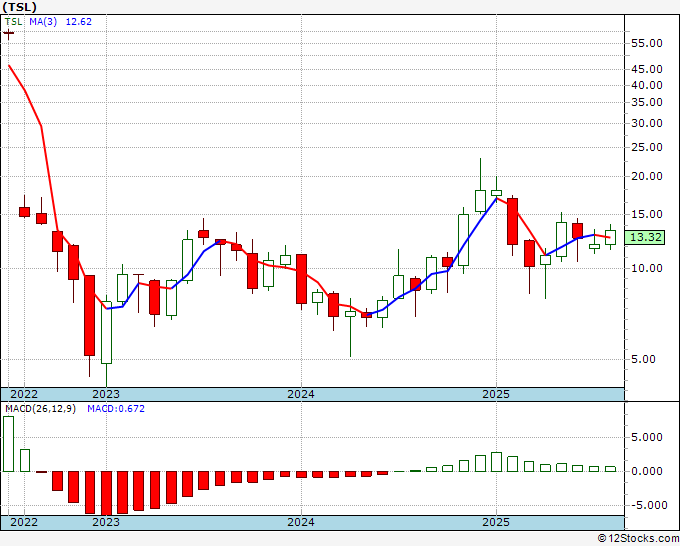This screenshot has width=680, height=546.
Task: Click 2024 on the price chart timeline
Action: tap(301, 395)
